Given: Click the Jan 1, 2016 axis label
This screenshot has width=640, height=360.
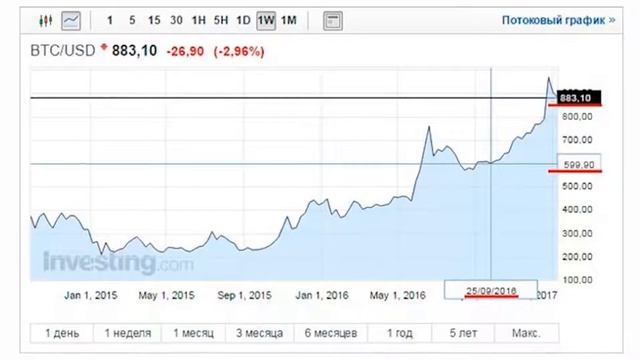Looking at the screenshot, I should click(x=322, y=295).
